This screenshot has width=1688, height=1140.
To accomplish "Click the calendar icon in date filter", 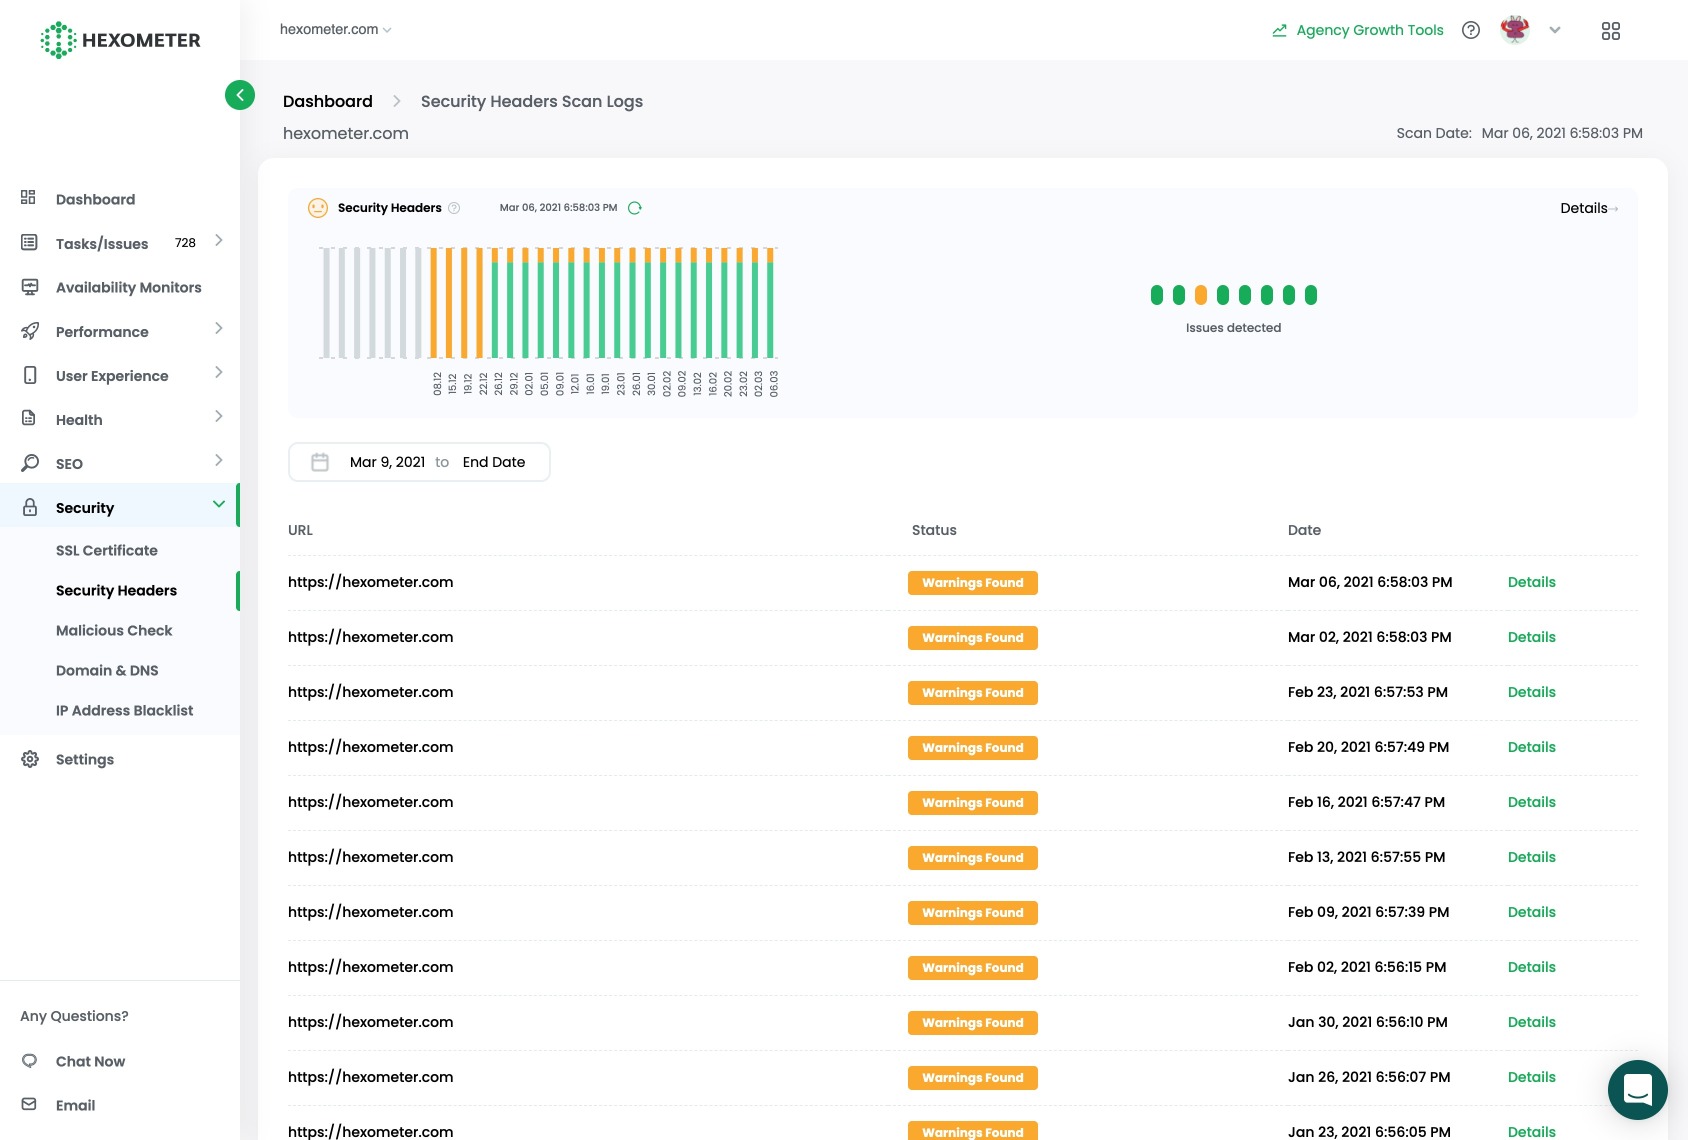I will pyautogui.click(x=320, y=462).
